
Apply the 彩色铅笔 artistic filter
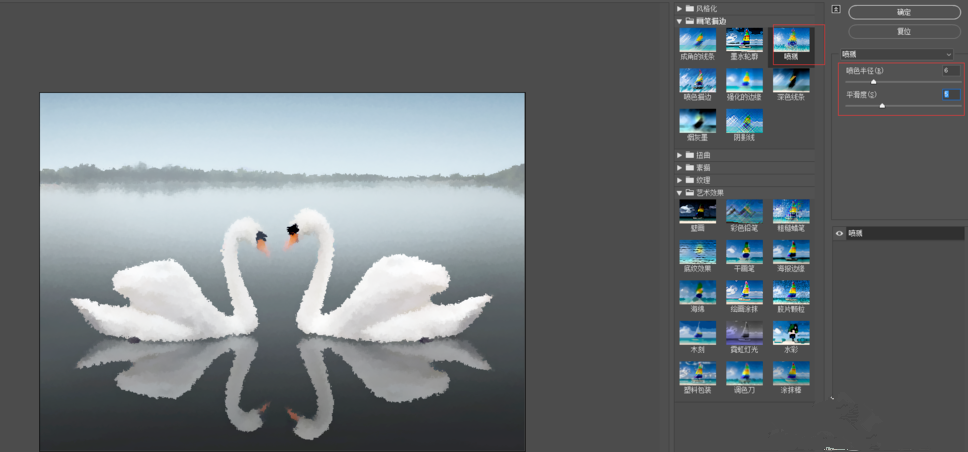pos(744,211)
